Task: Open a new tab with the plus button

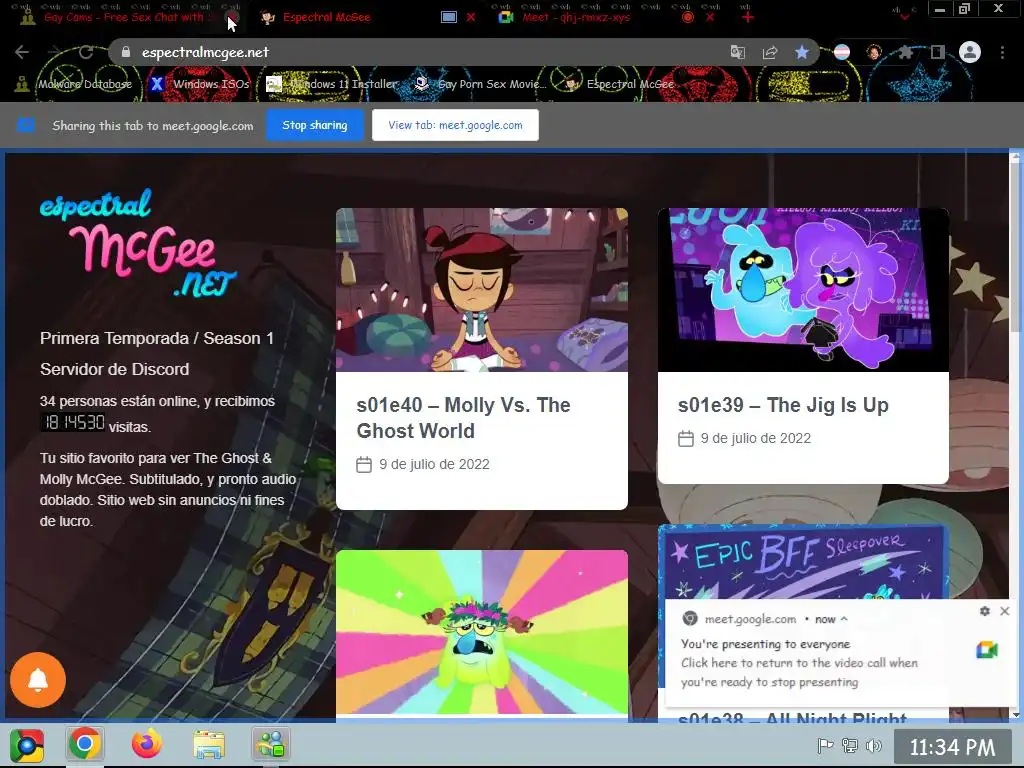Action: 748,18
